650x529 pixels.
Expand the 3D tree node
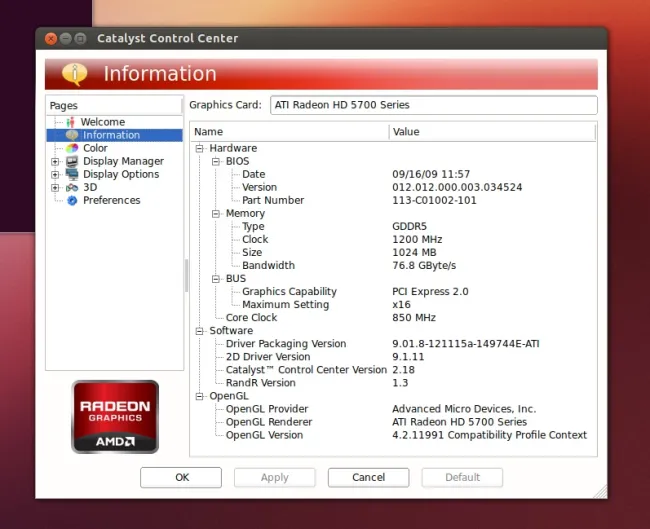[x=55, y=187]
